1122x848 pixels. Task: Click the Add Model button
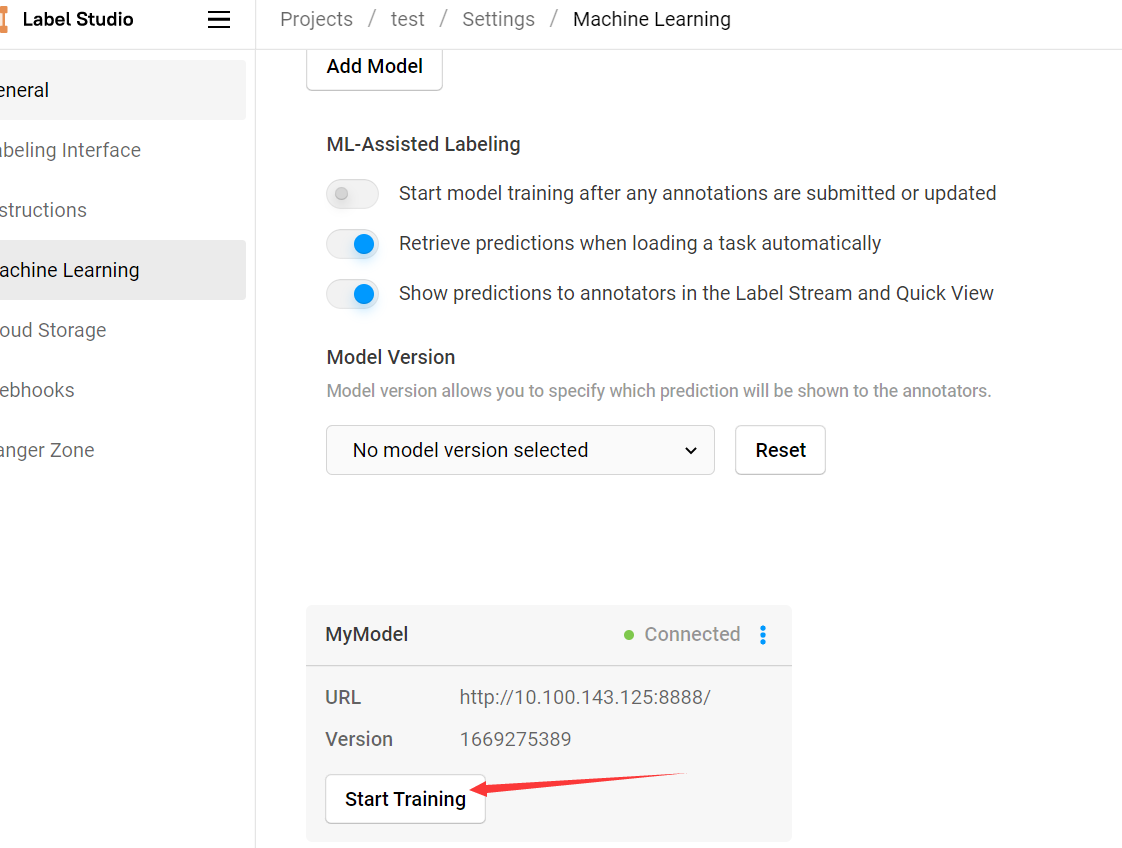pos(374,67)
